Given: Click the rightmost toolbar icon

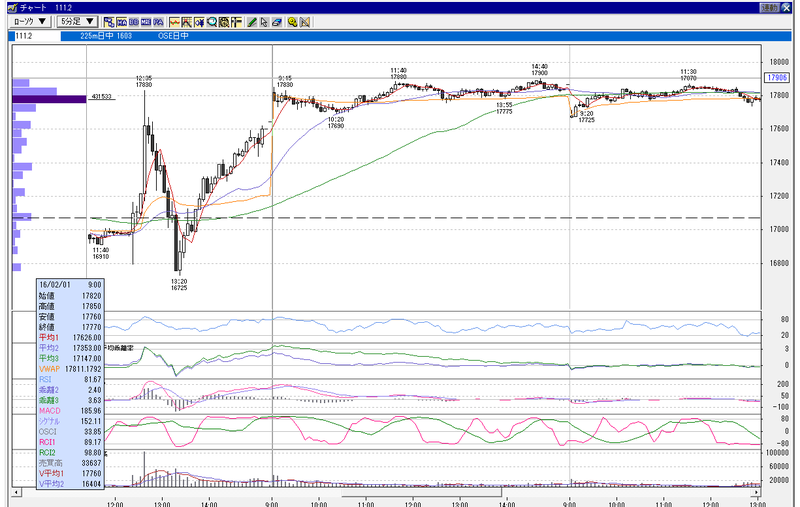Looking at the screenshot, I should click(305, 22).
